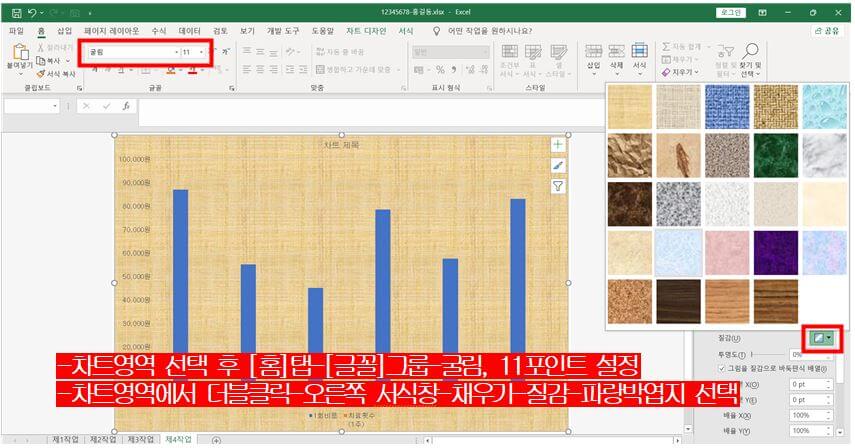This screenshot has width=855, height=448.
Task: Open the Name Box dropdown arrow
Action: coord(55,106)
